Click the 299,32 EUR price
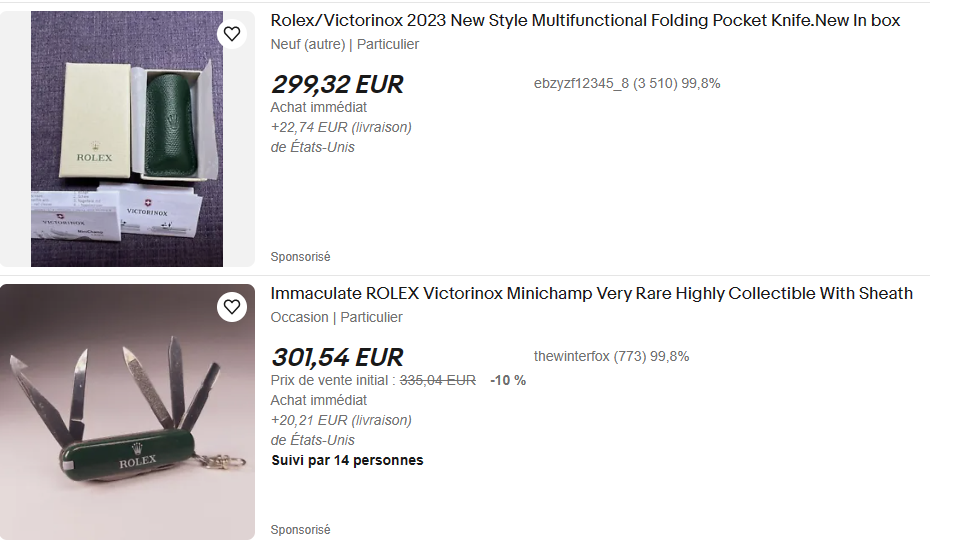The height and width of the screenshot is (546, 975). click(x=337, y=84)
